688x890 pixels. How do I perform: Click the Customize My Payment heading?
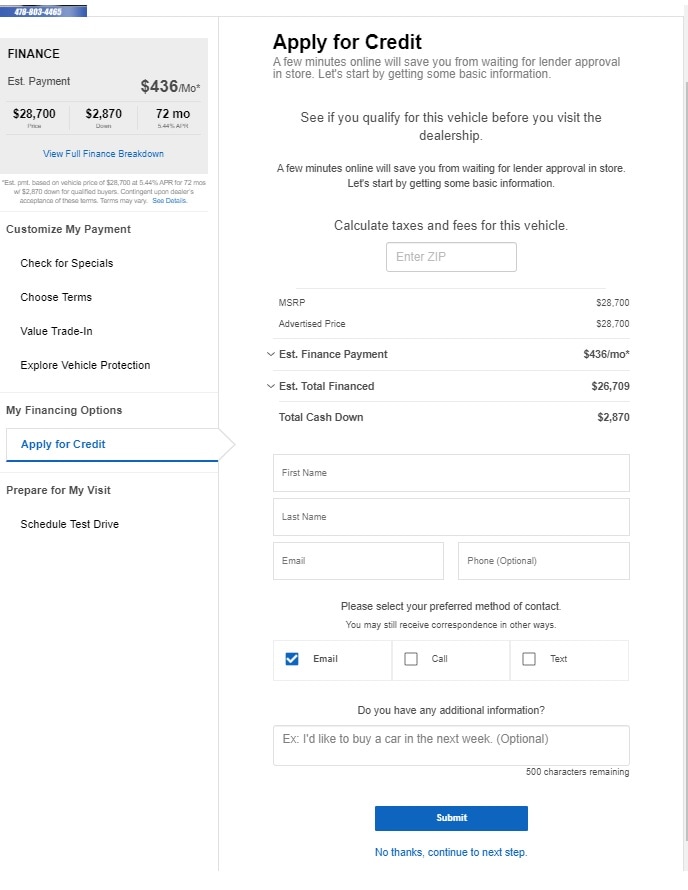[x=68, y=229]
